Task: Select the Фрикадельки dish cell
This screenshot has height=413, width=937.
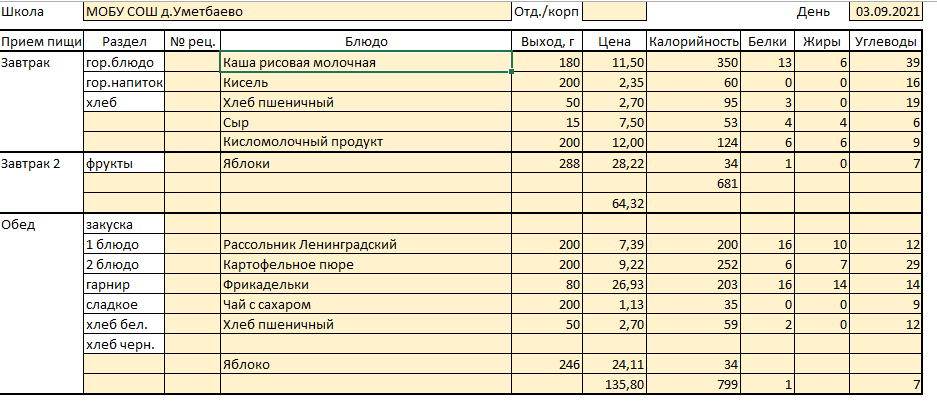Action: click(366, 285)
